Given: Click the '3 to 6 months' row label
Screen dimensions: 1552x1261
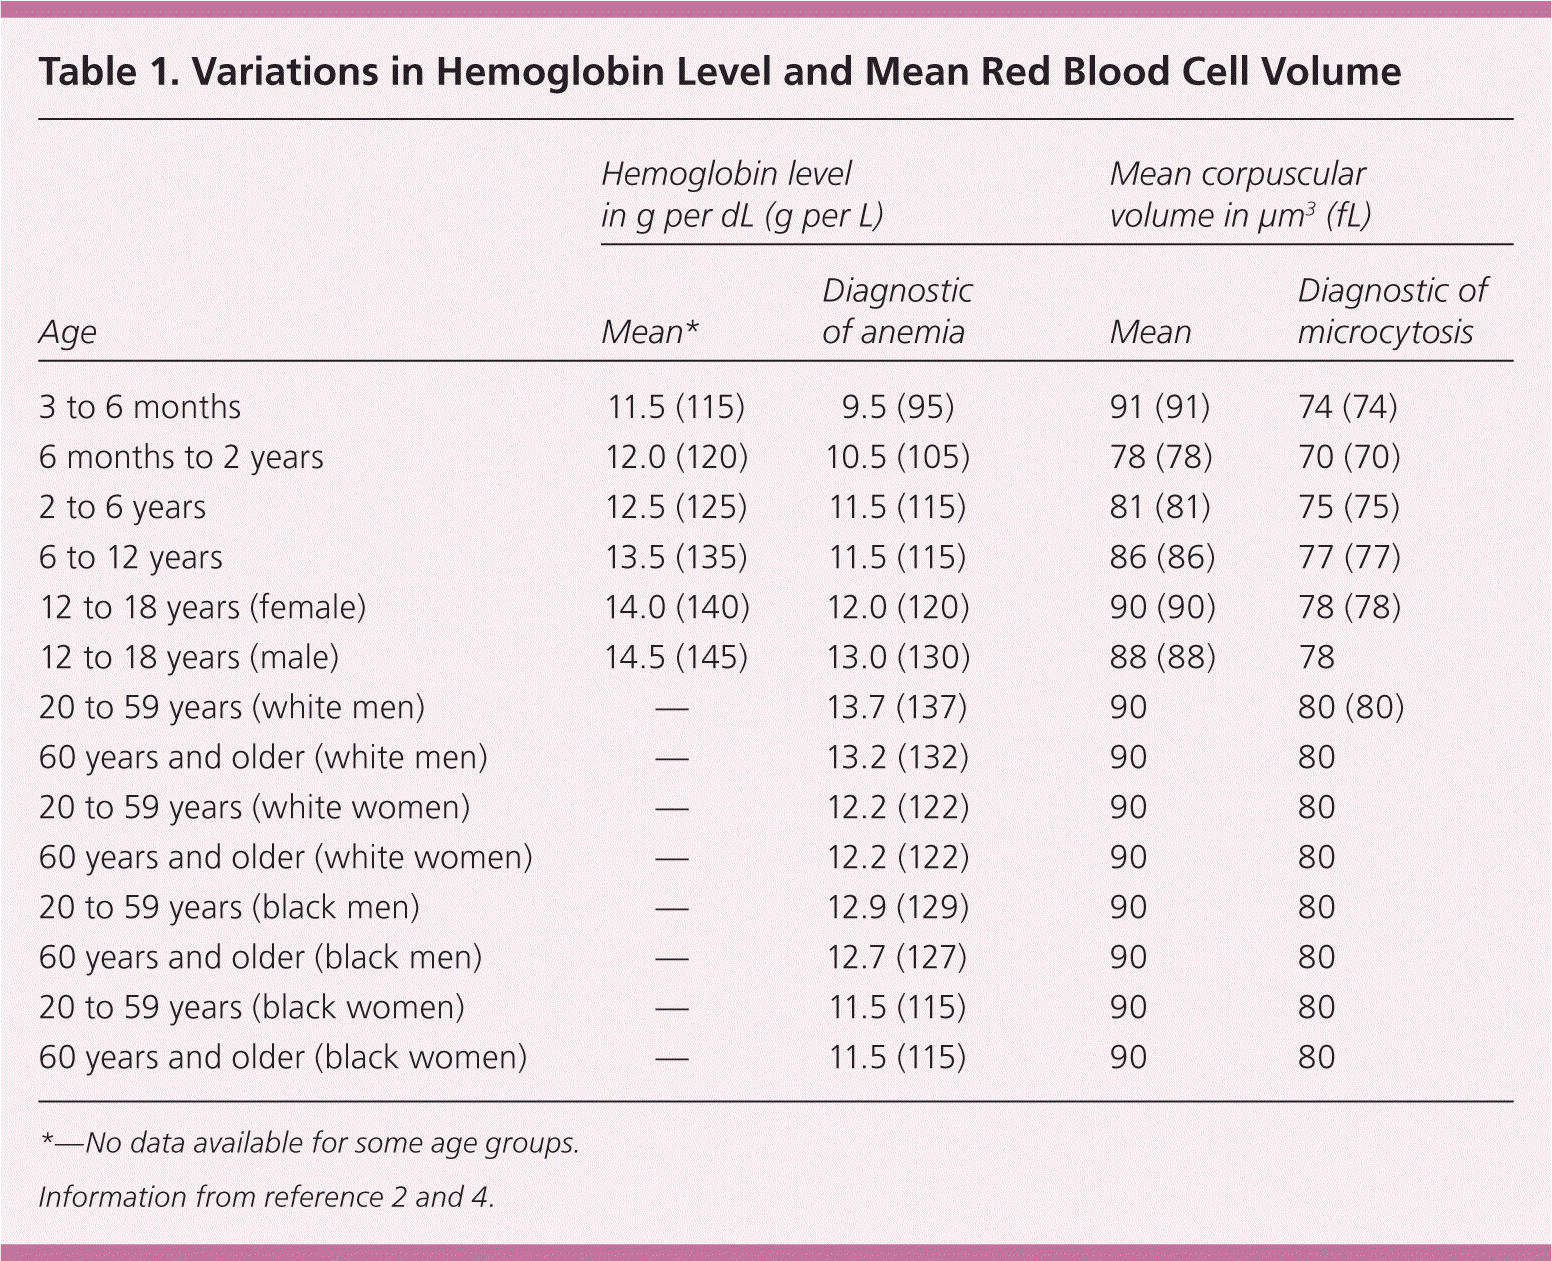Looking at the screenshot, I should pyautogui.click(x=140, y=407).
